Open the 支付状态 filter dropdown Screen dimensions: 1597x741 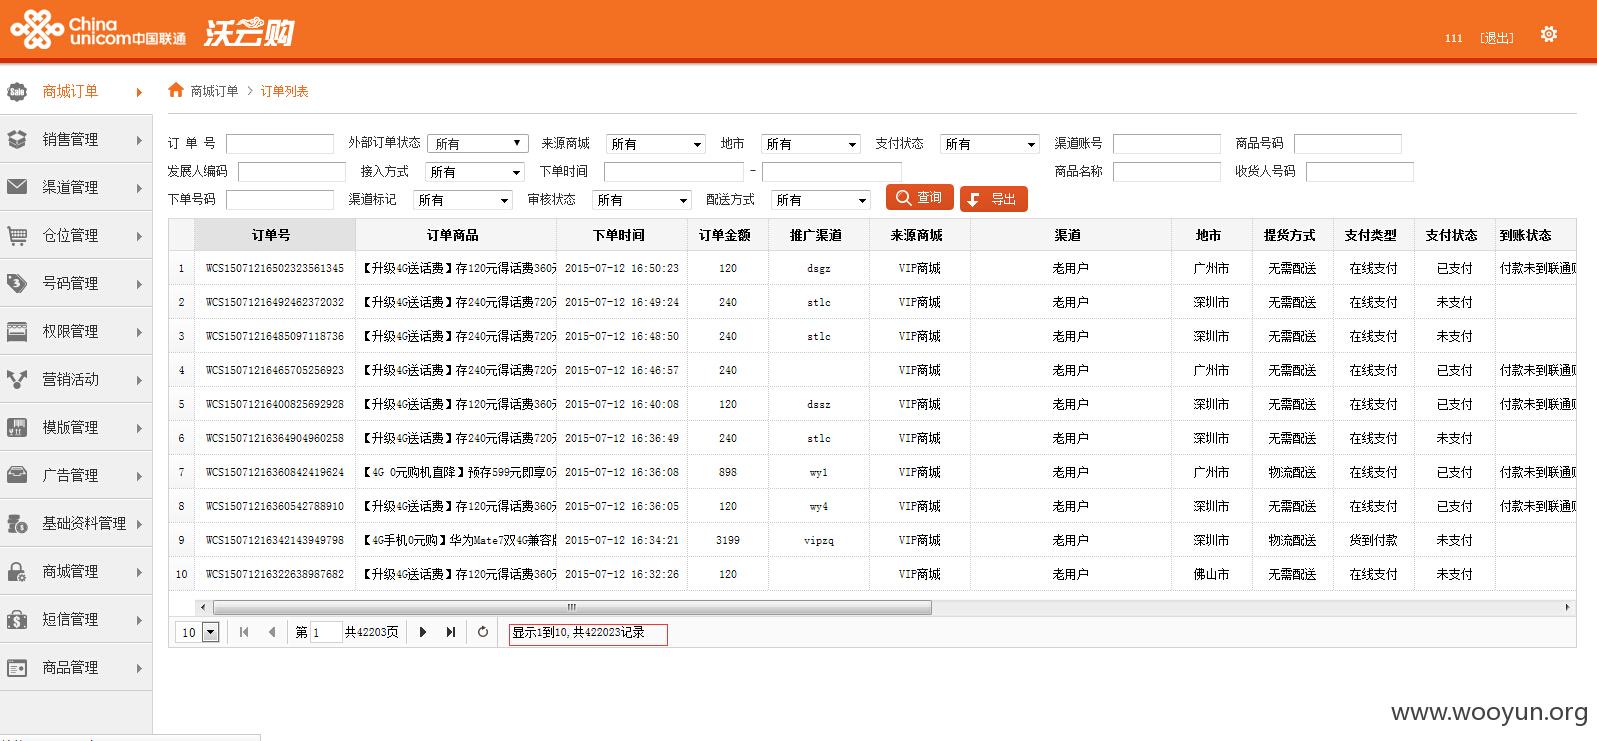tap(990, 144)
